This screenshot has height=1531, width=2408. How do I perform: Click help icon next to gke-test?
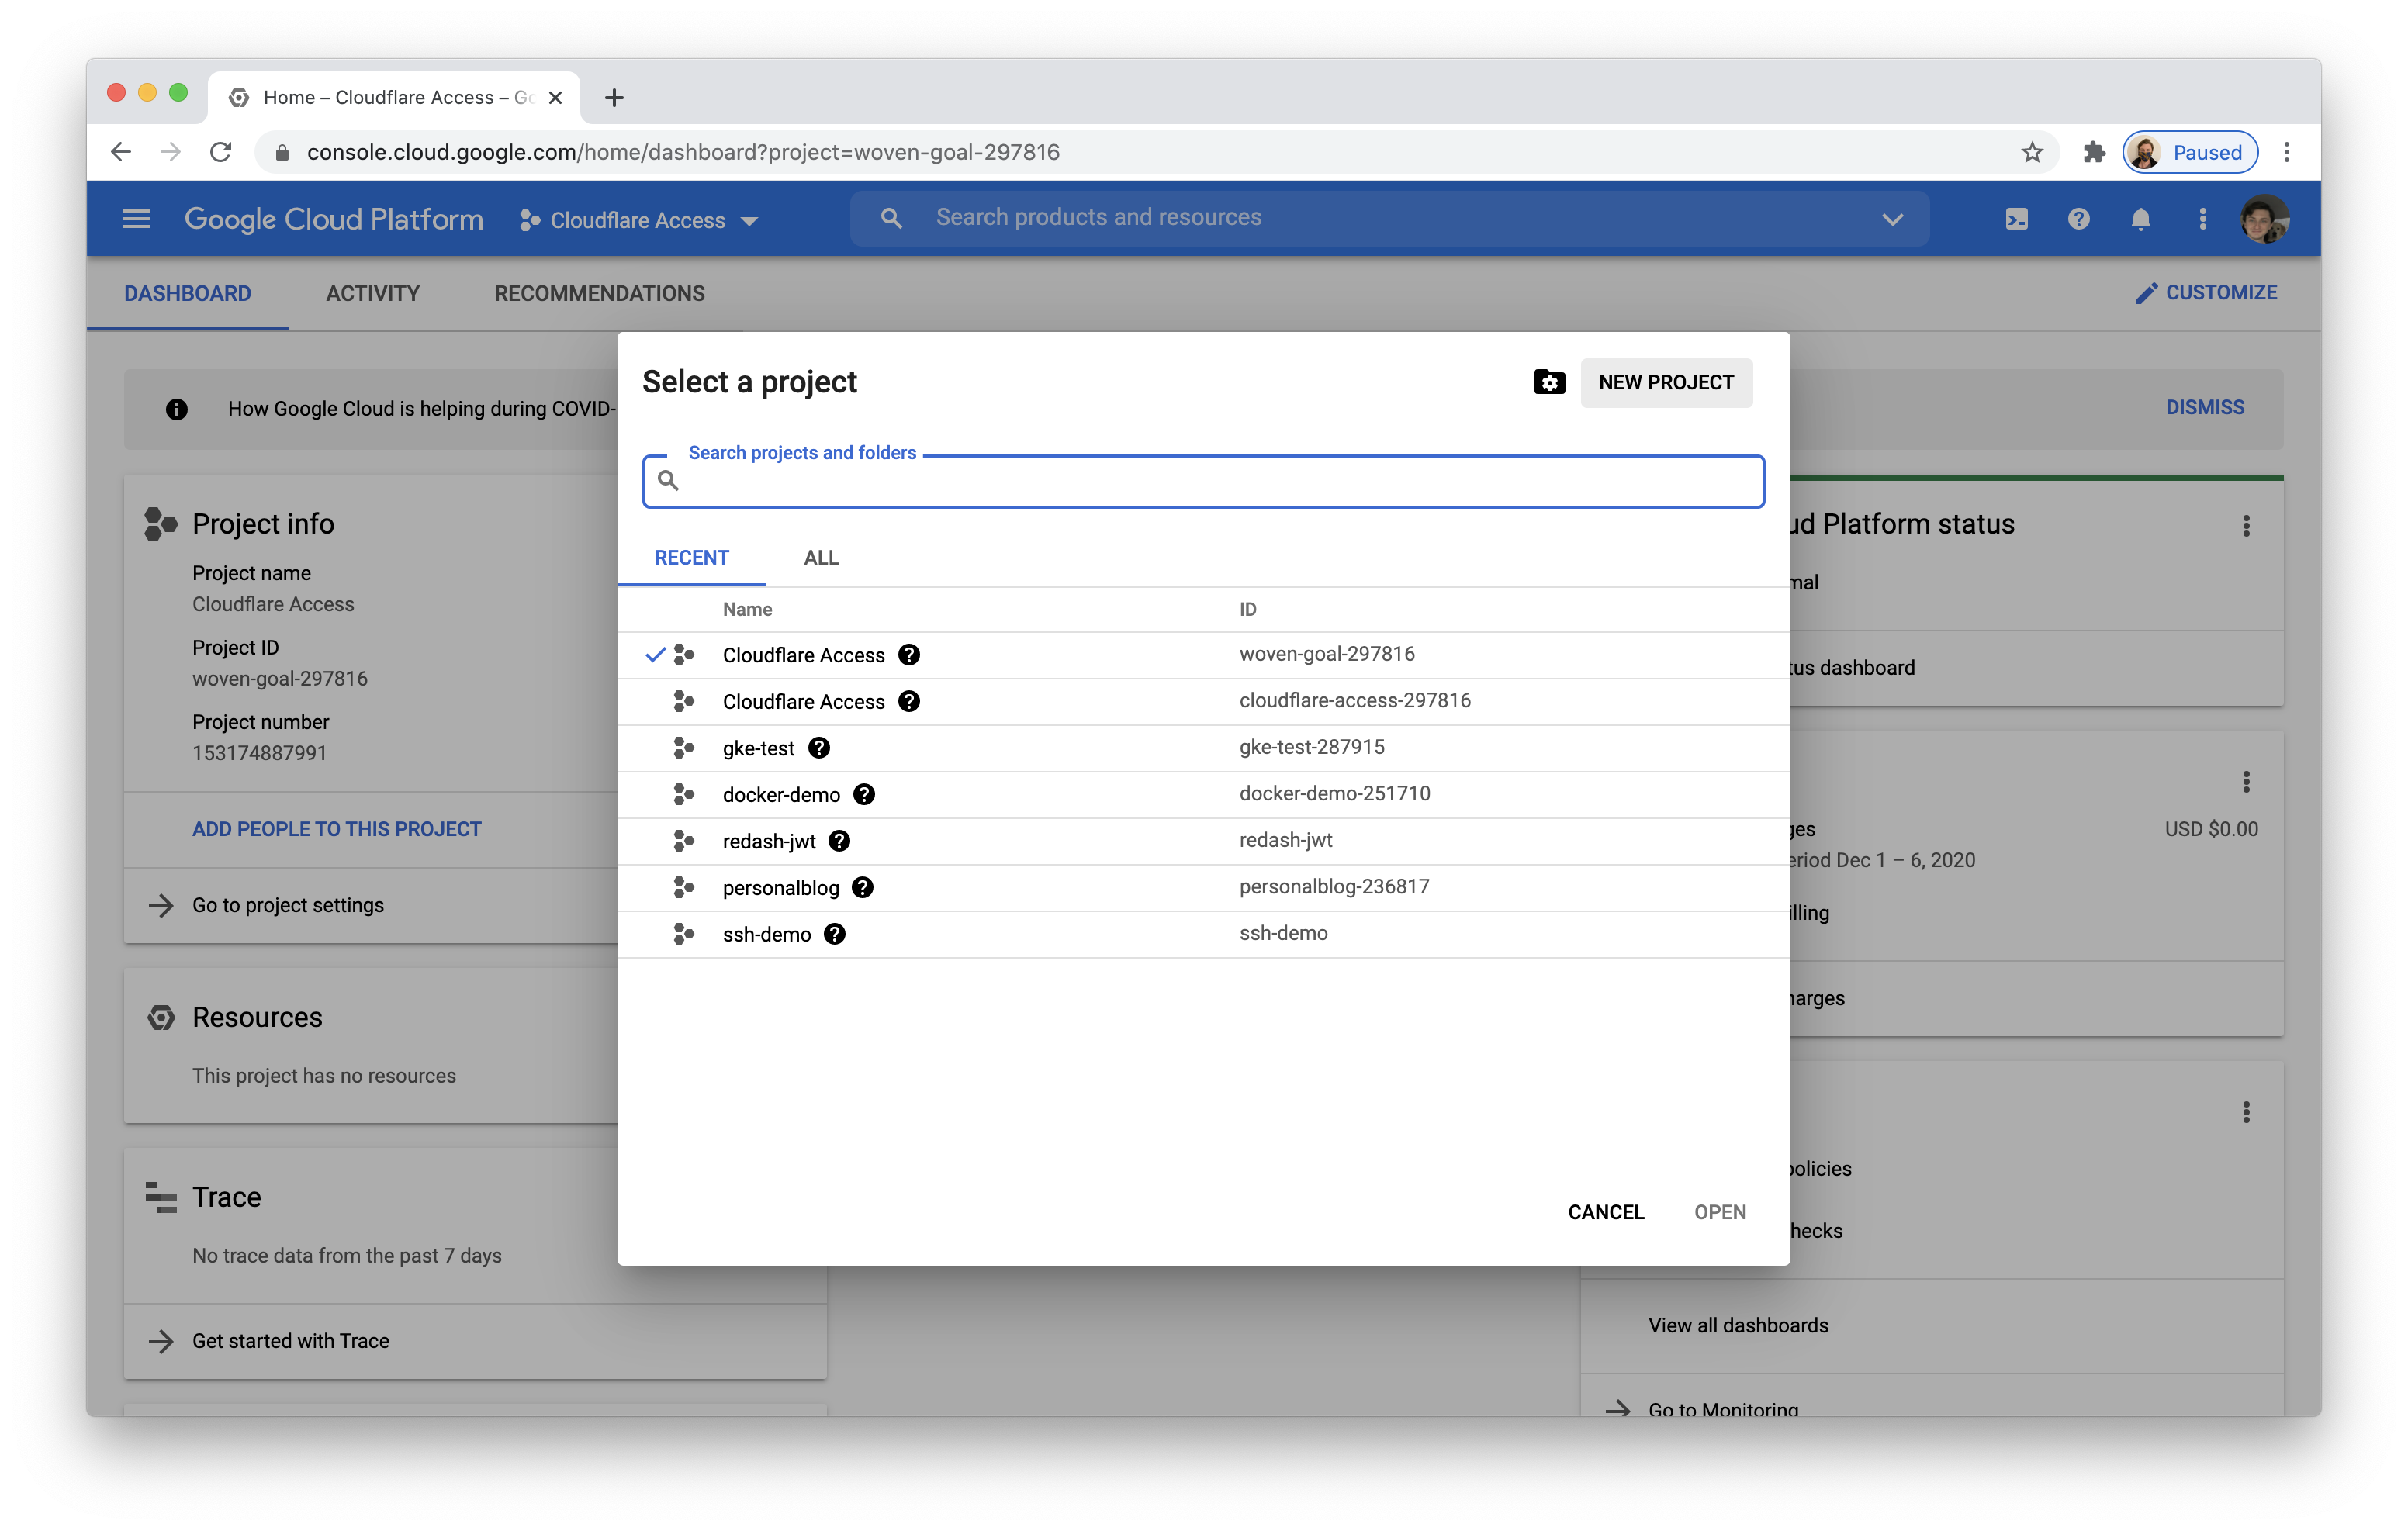click(x=819, y=748)
